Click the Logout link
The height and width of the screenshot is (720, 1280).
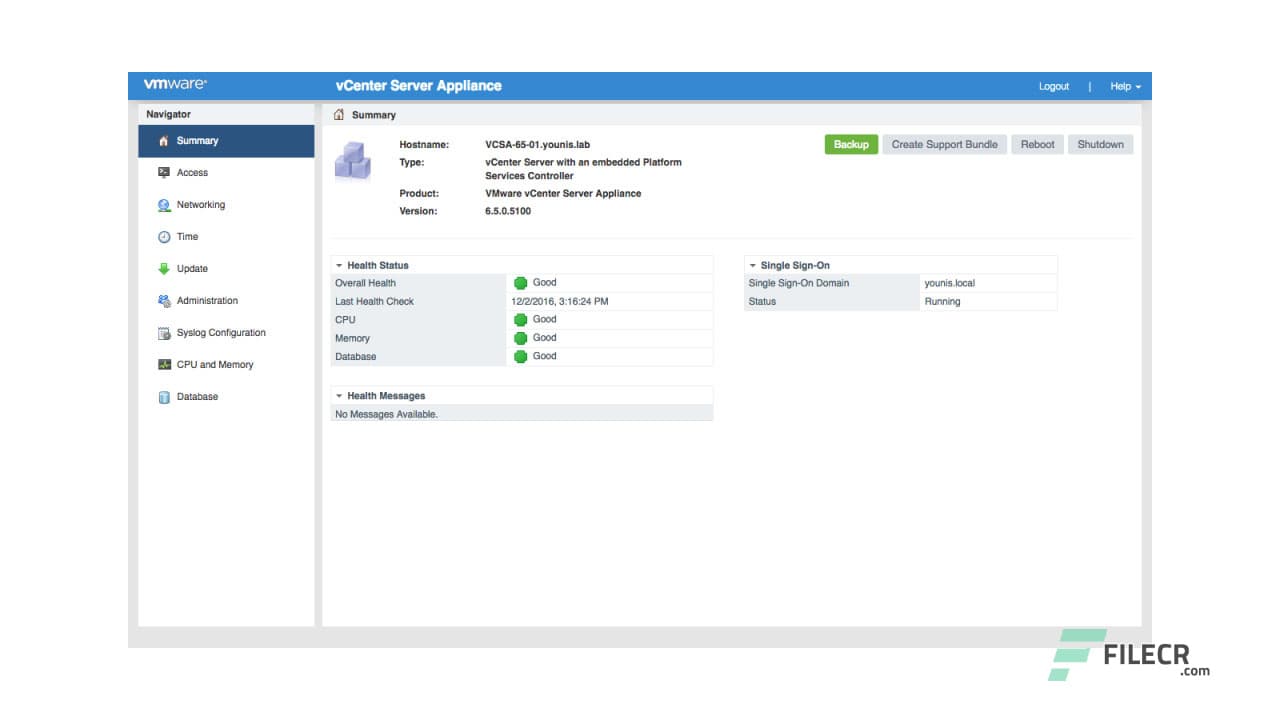tap(1054, 86)
